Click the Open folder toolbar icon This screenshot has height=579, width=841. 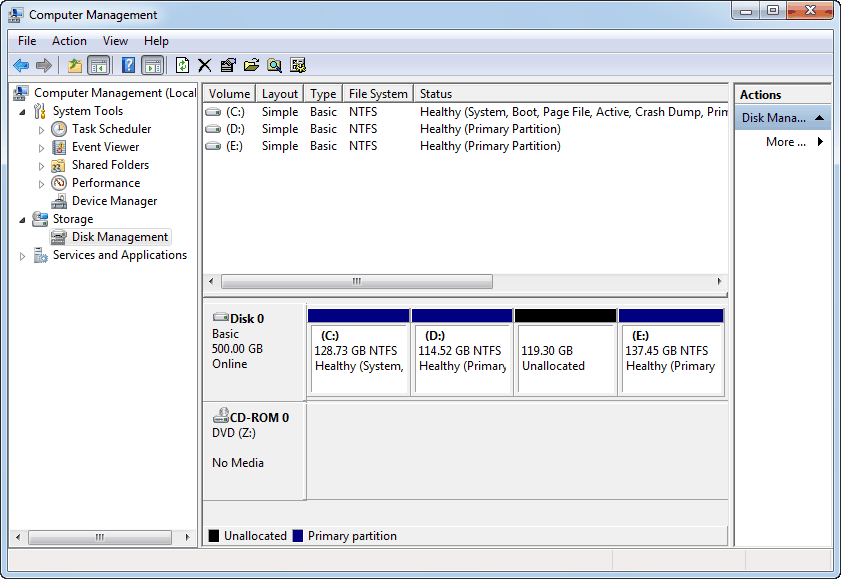coord(251,65)
